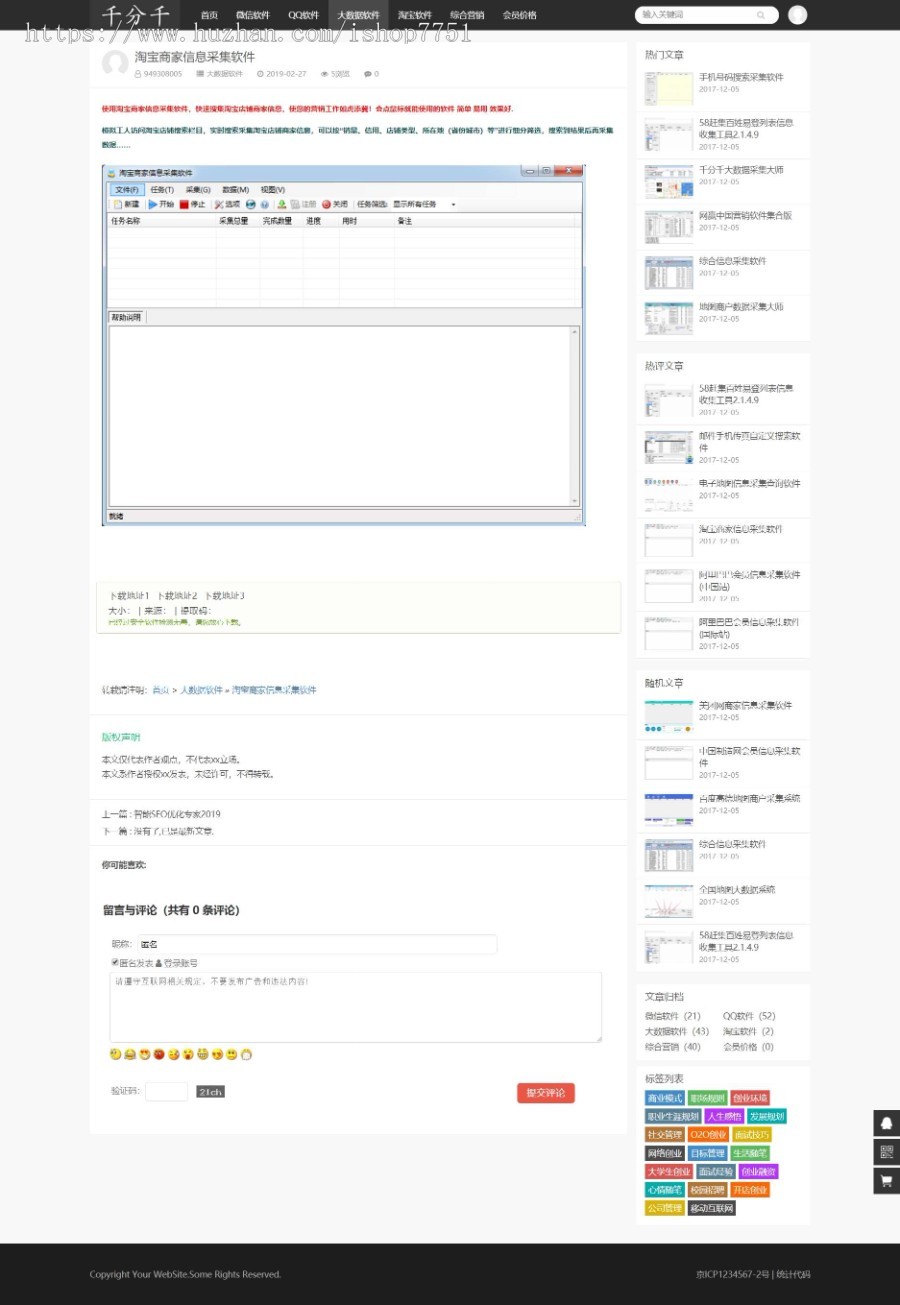
Task: Show the QR code floating icon
Action: point(886,1152)
